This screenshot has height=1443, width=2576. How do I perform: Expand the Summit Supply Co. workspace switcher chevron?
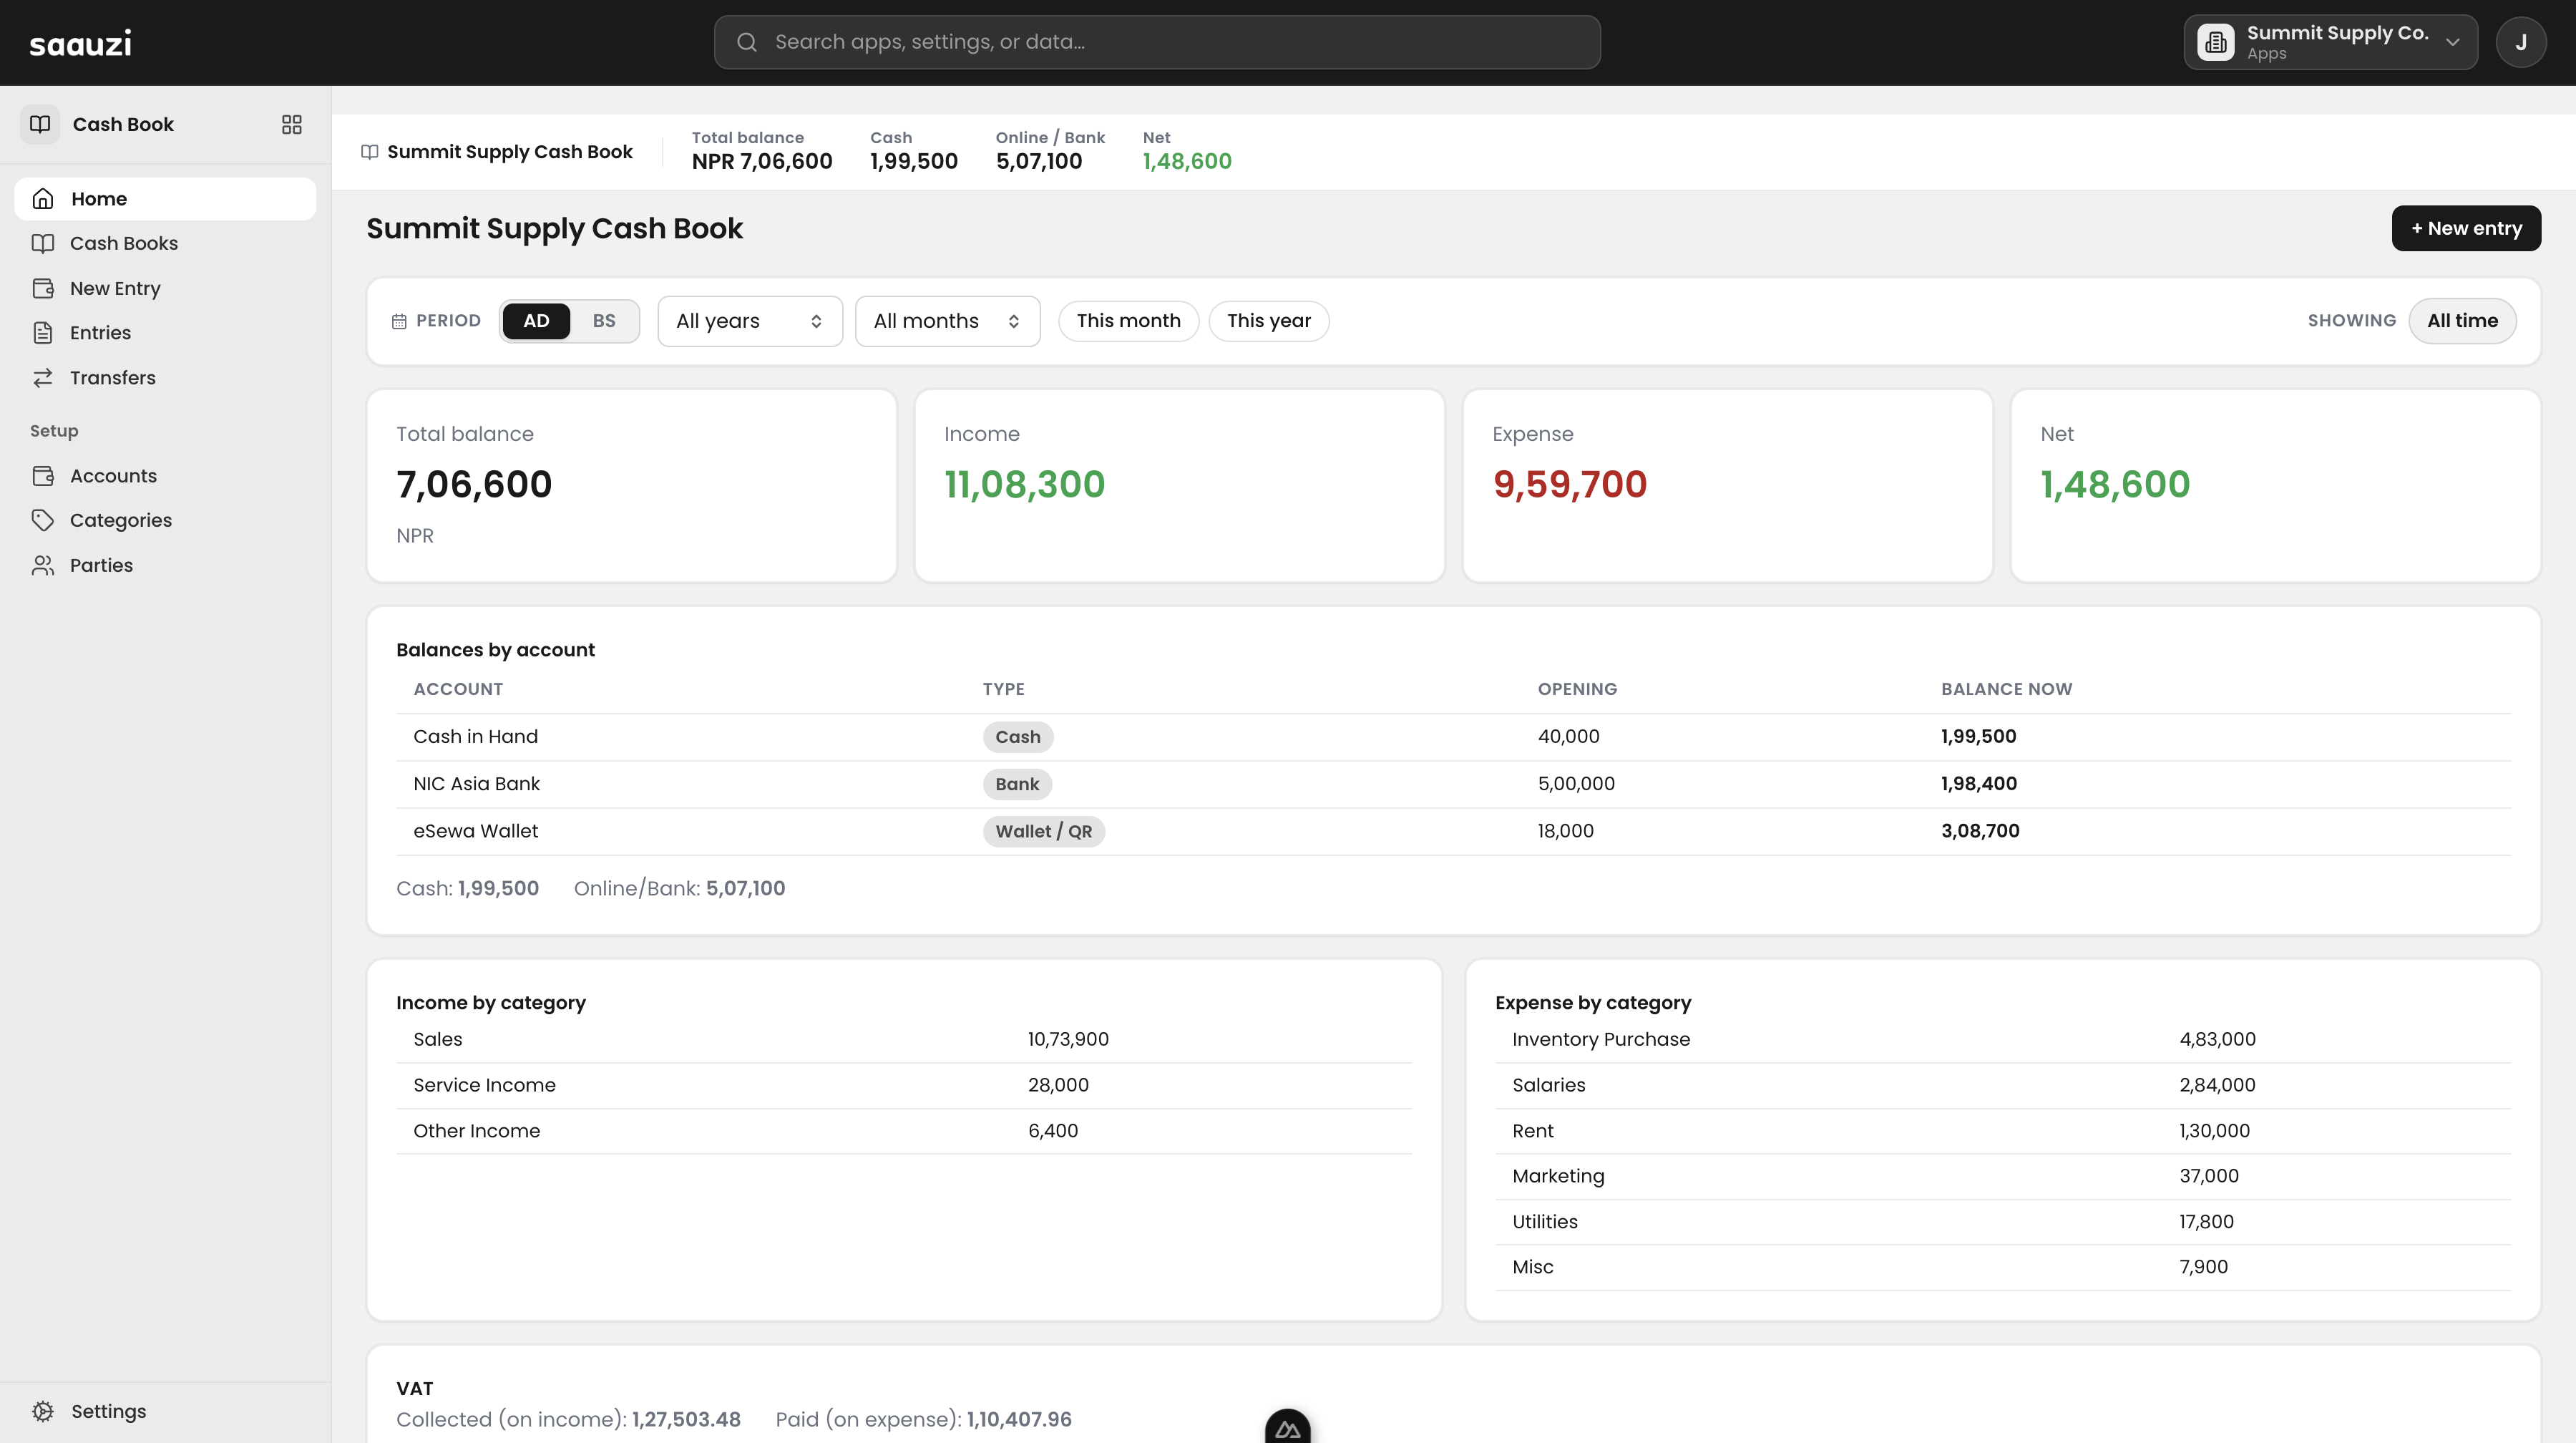2453,42
